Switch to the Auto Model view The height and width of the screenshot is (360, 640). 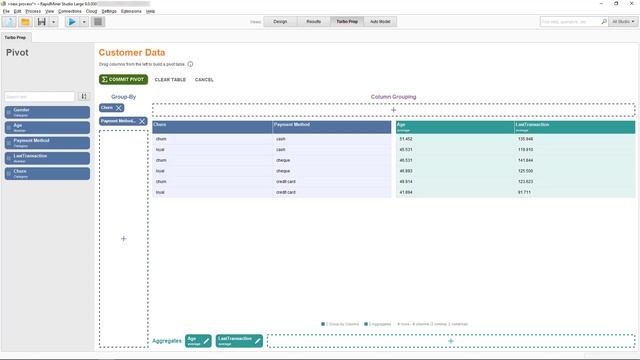click(380, 22)
